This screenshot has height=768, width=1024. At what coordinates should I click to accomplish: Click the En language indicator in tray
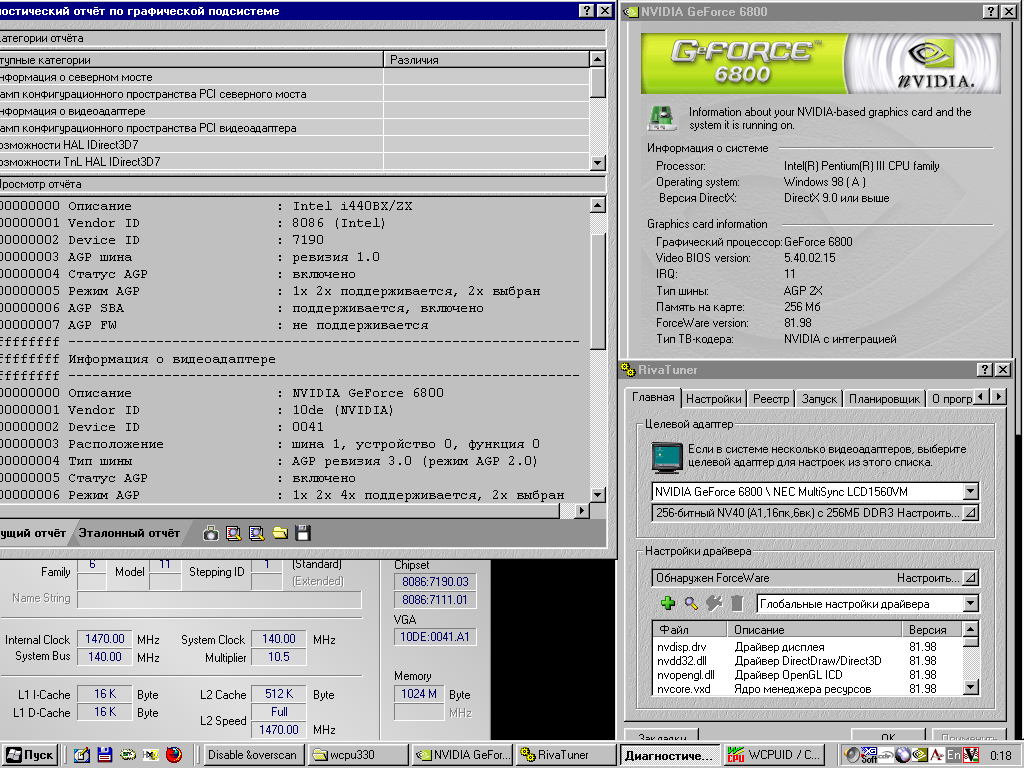click(955, 755)
